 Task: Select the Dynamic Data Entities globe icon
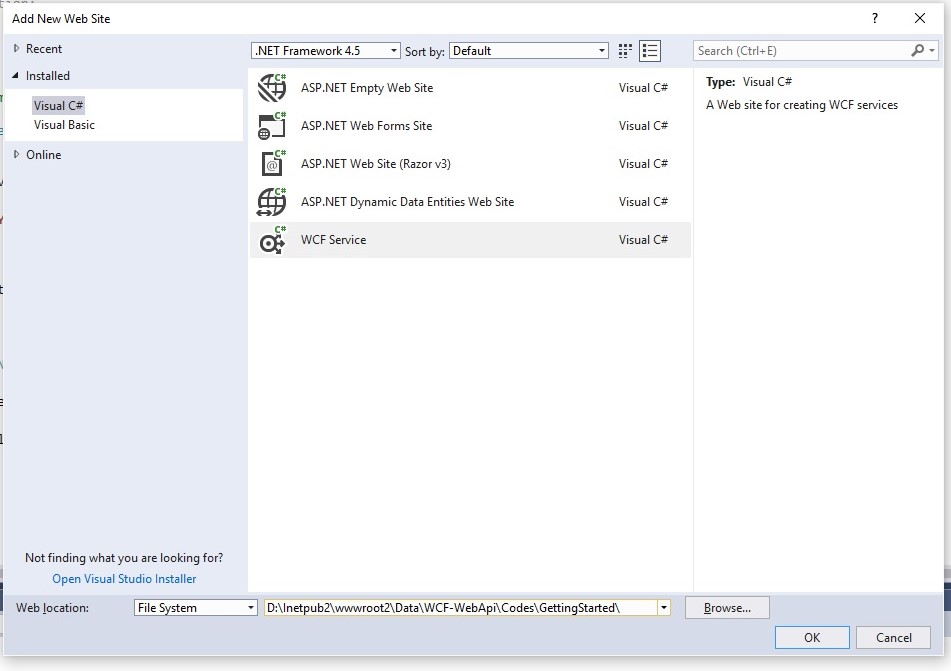(x=272, y=202)
